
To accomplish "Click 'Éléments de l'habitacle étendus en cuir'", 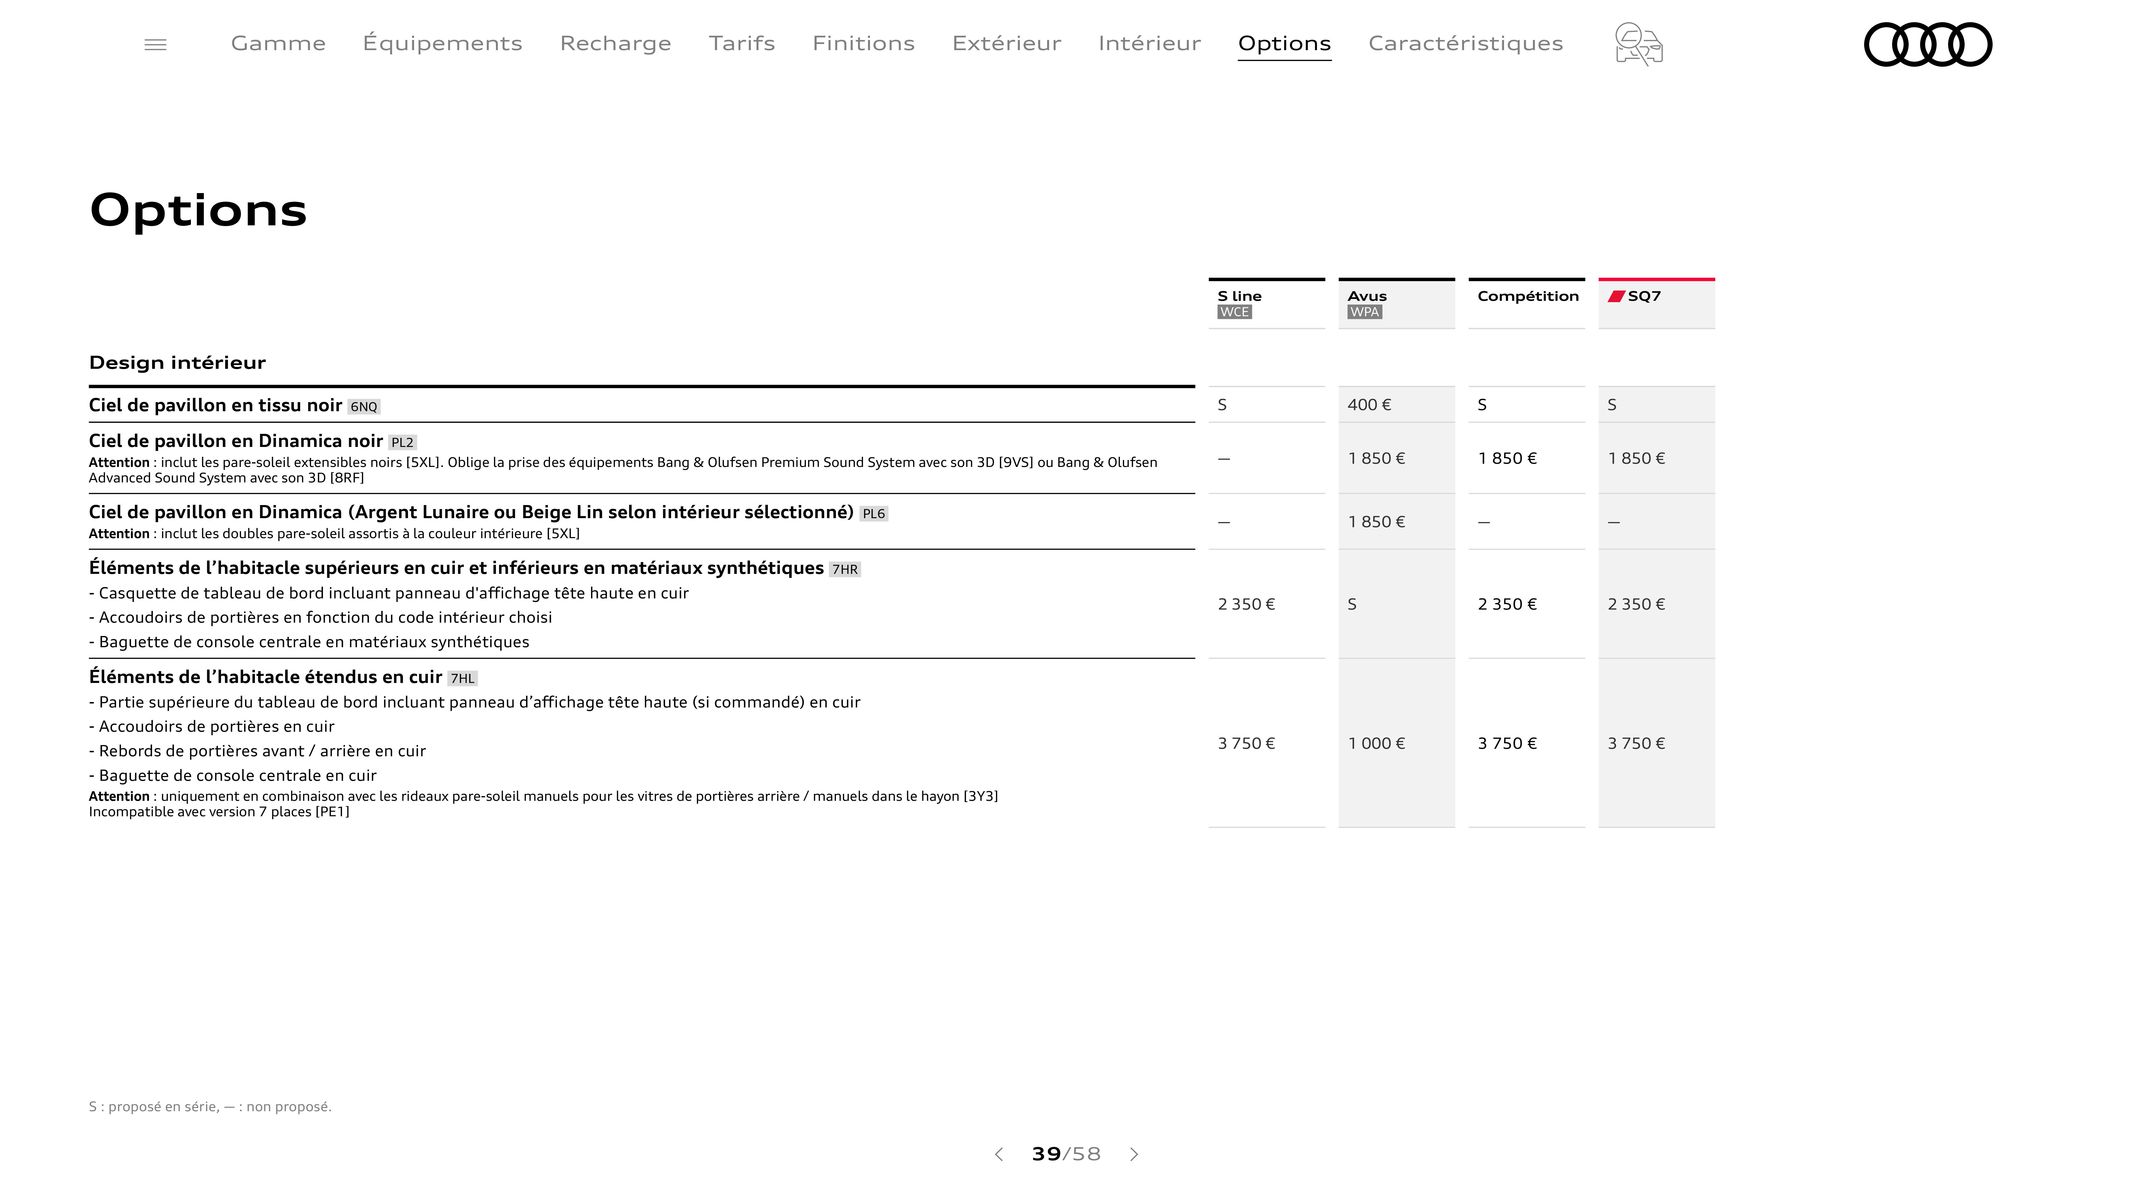I will tap(265, 677).
